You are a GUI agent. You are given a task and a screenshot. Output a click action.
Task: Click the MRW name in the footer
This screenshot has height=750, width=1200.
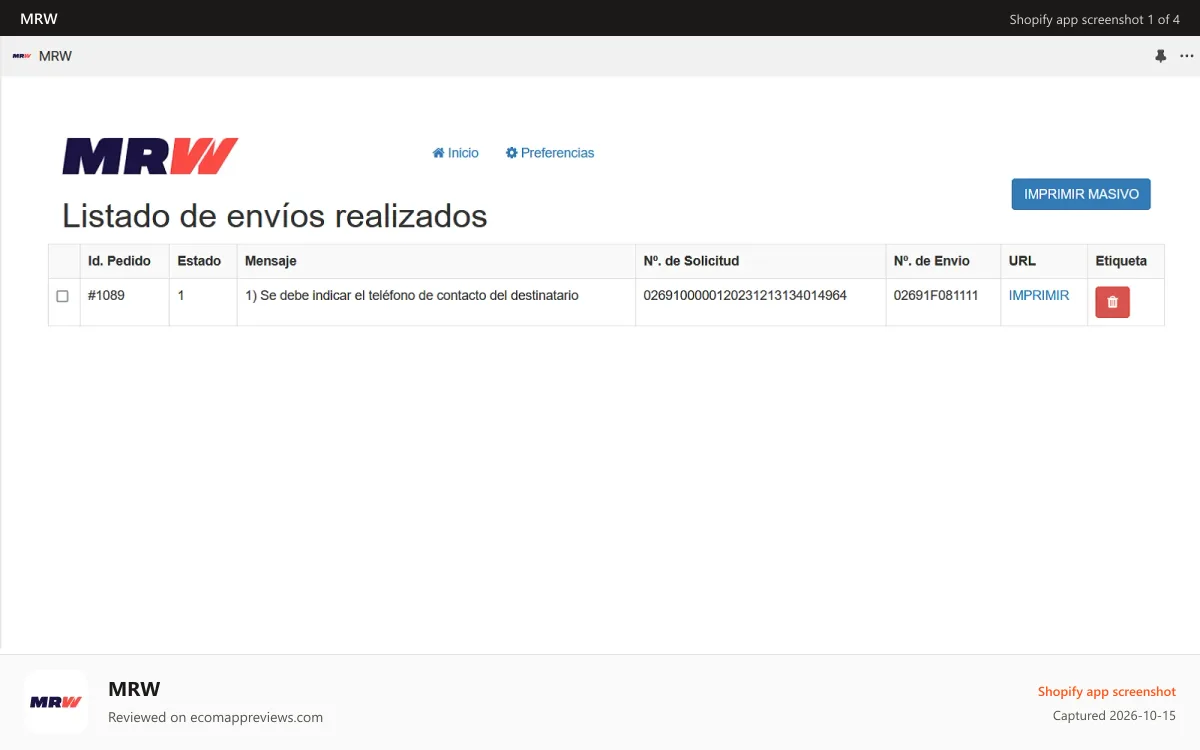coord(134,689)
